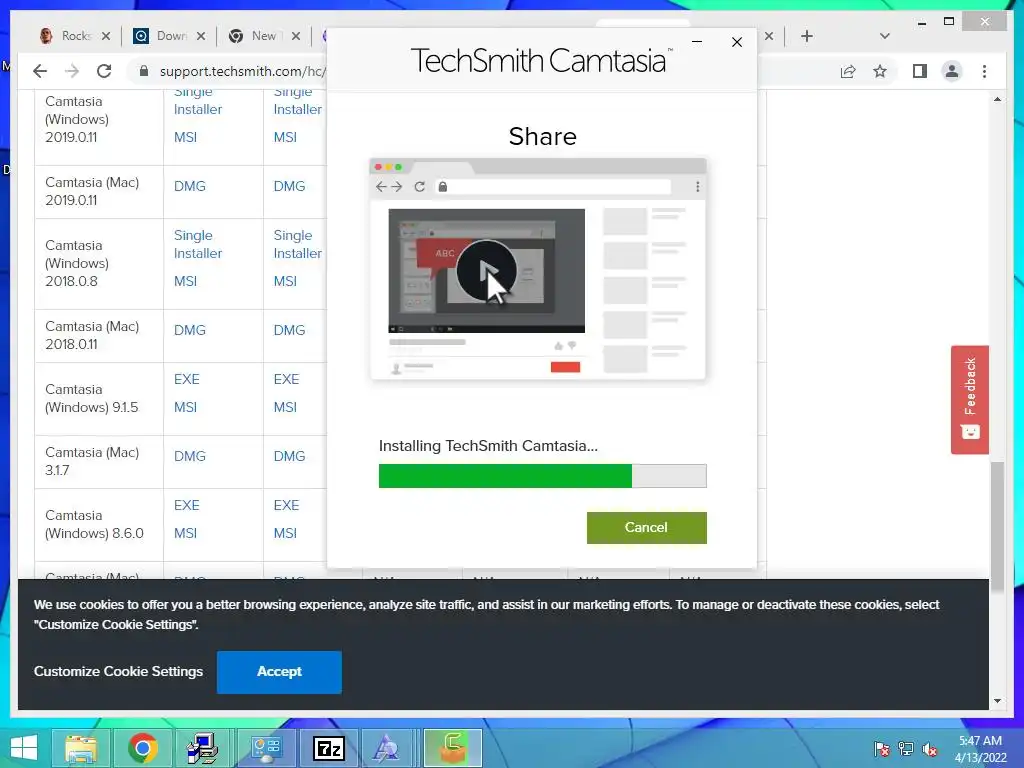Toggle Chrome side panel icon

click(x=920, y=71)
